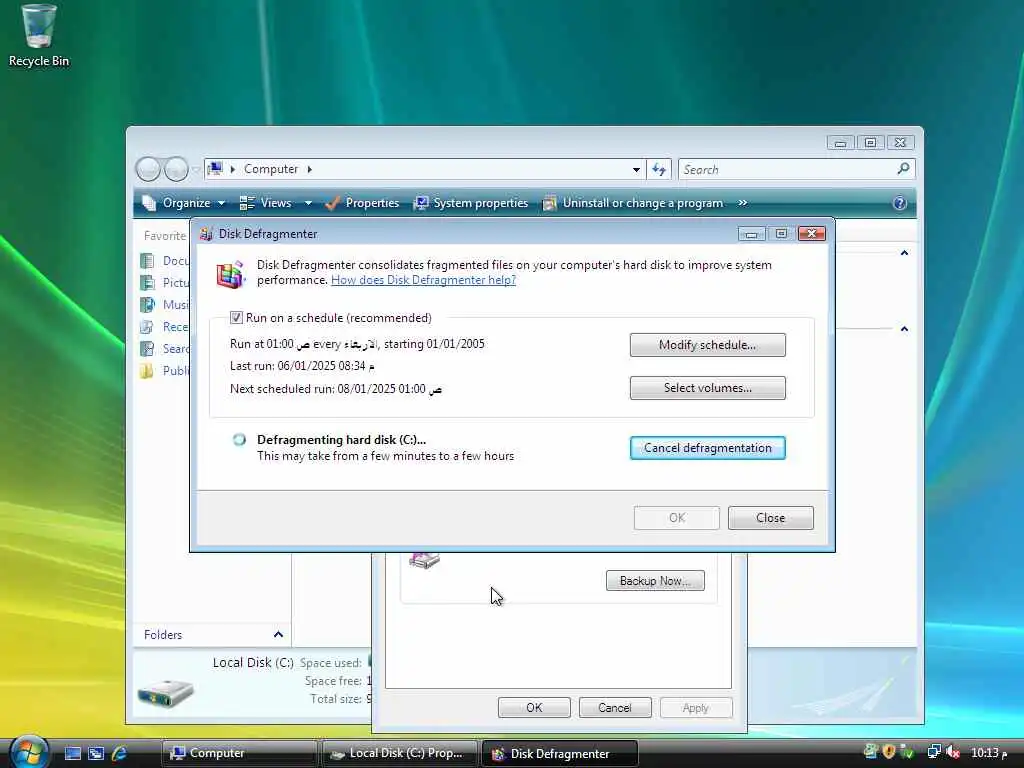Viewport: 1024px width, 768px height.
Task: Open recent pages dropdown next to navigation buttons
Action: [x=195, y=170]
